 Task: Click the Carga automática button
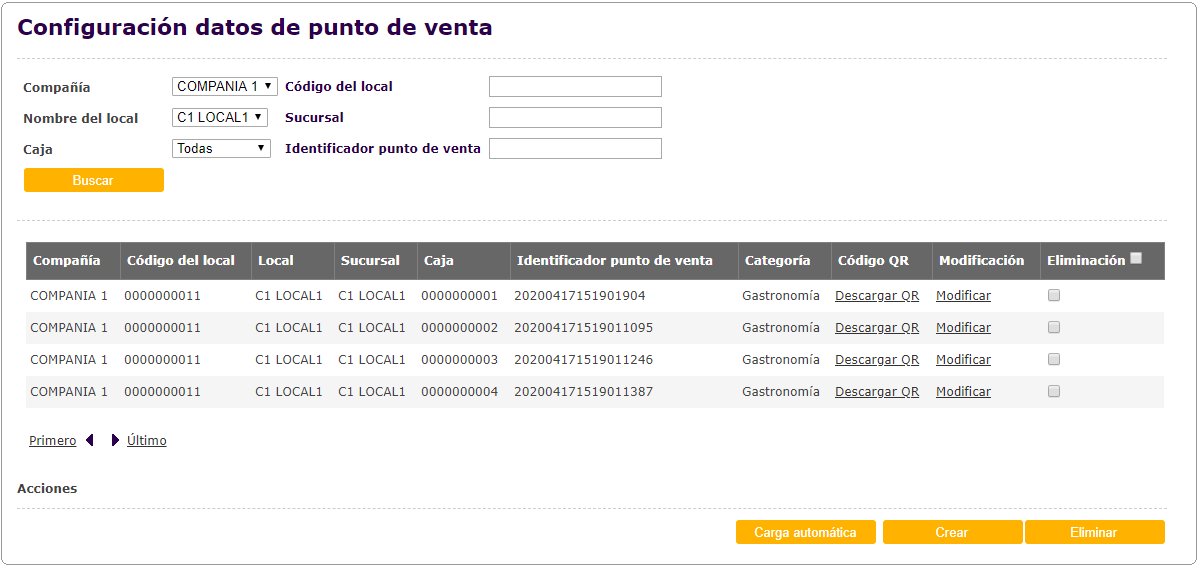coord(805,532)
